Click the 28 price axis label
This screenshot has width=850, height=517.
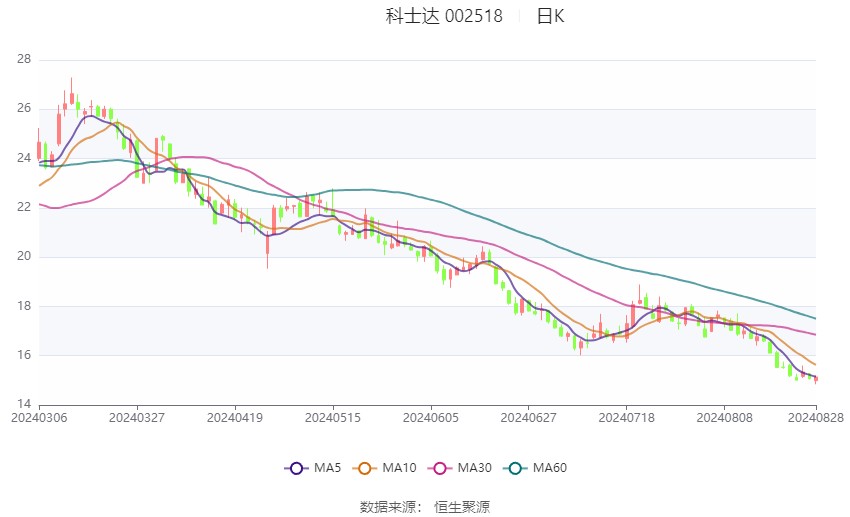click(24, 59)
